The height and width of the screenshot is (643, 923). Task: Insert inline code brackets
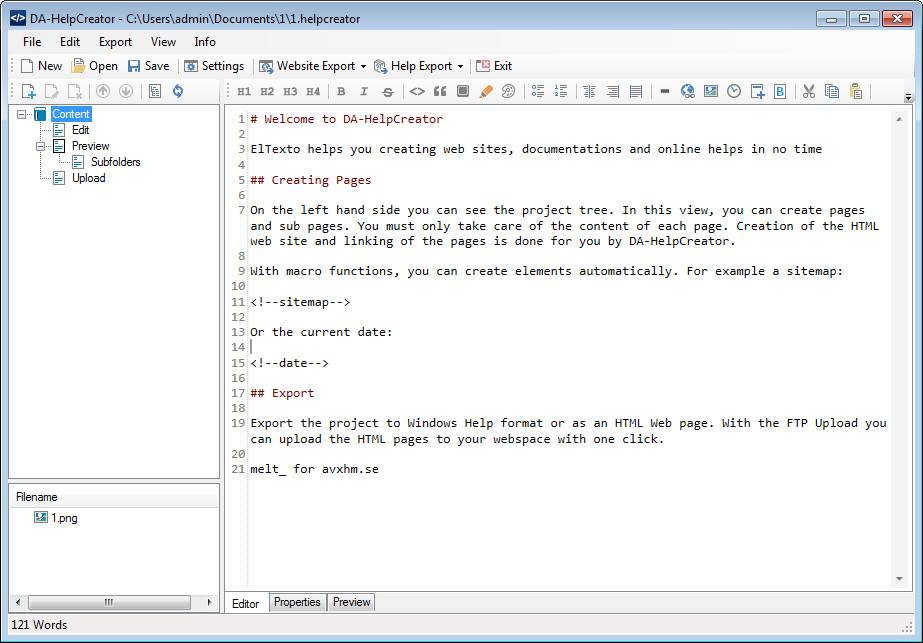[417, 91]
